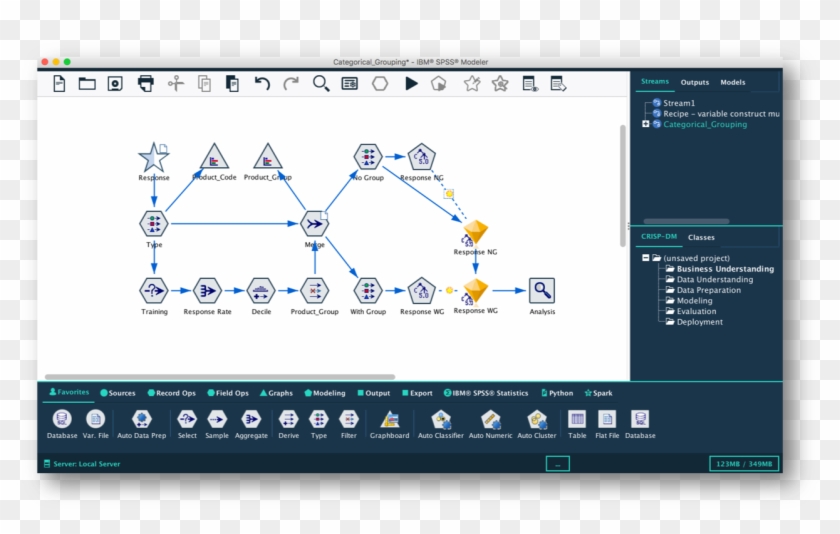This screenshot has width=840, height=534.
Task: Open the Sources palette tab
Action: [x=118, y=393]
